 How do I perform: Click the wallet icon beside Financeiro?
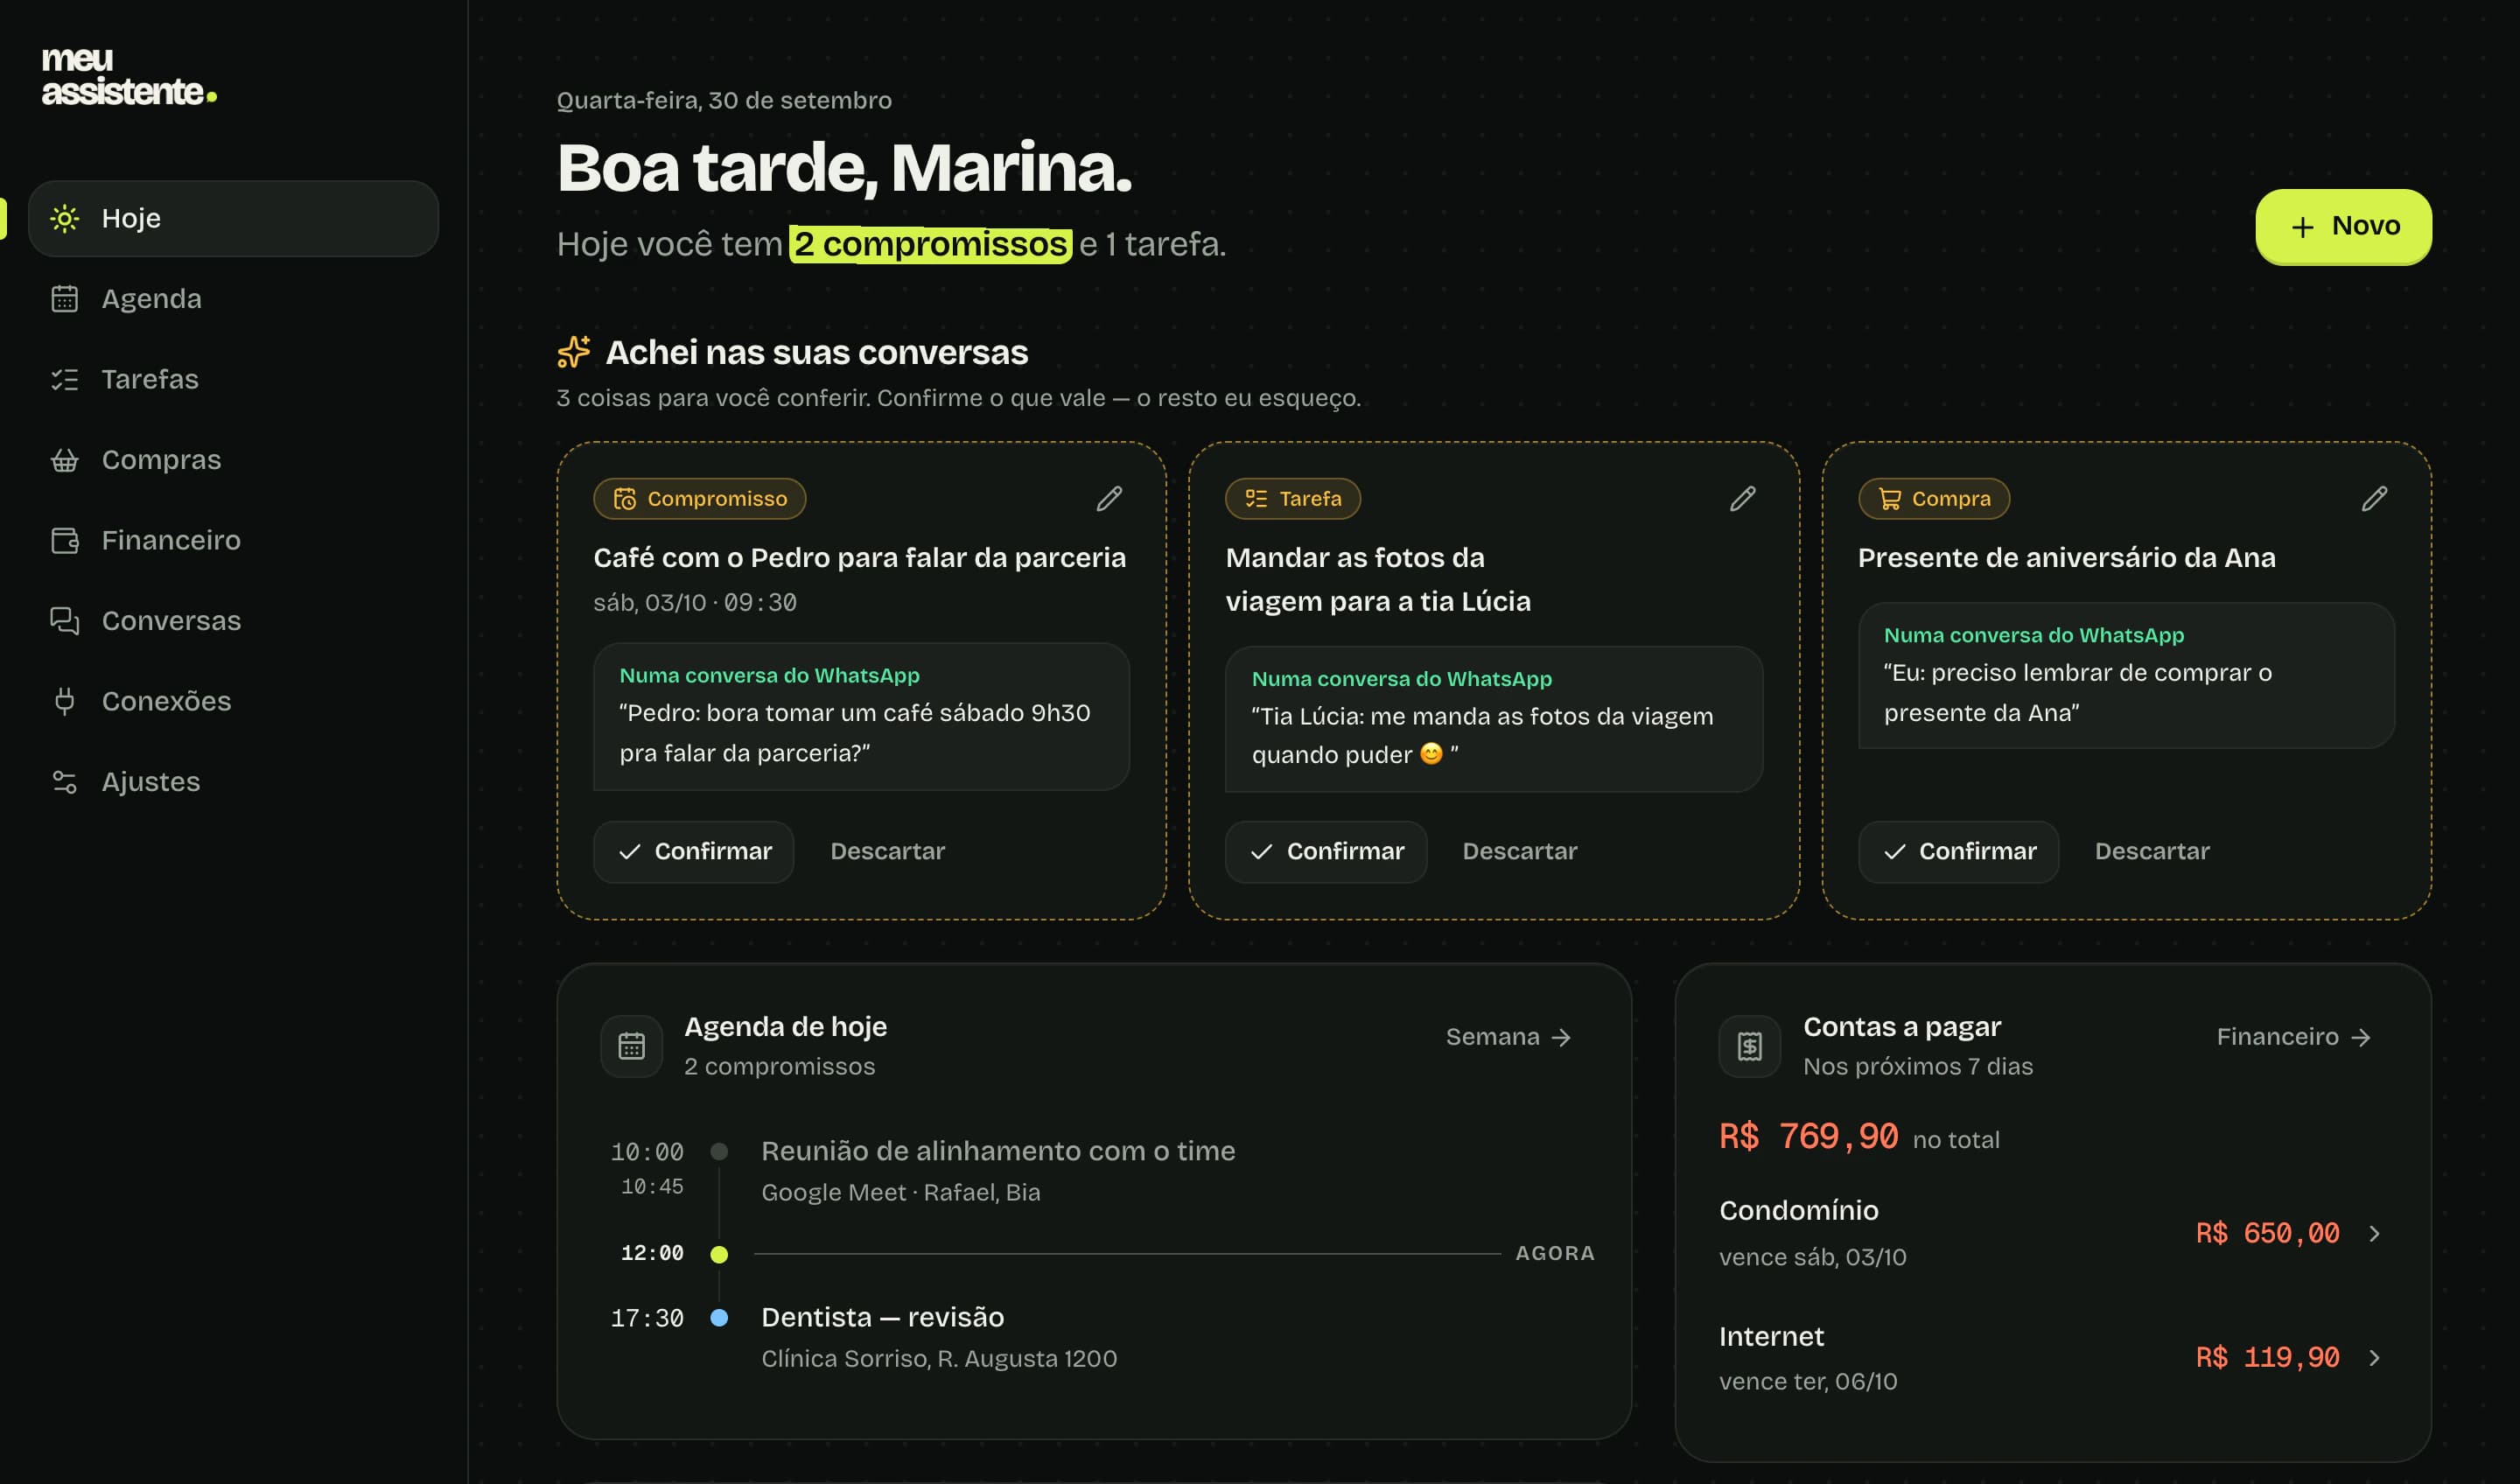click(64, 540)
